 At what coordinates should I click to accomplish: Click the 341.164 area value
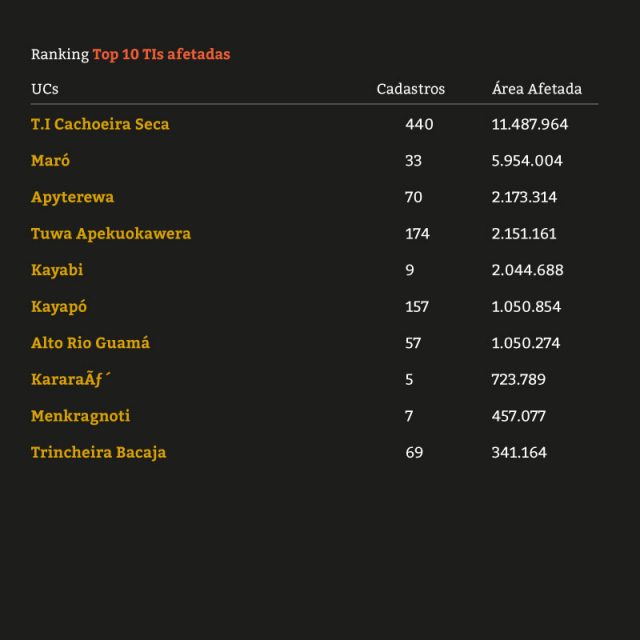point(519,452)
